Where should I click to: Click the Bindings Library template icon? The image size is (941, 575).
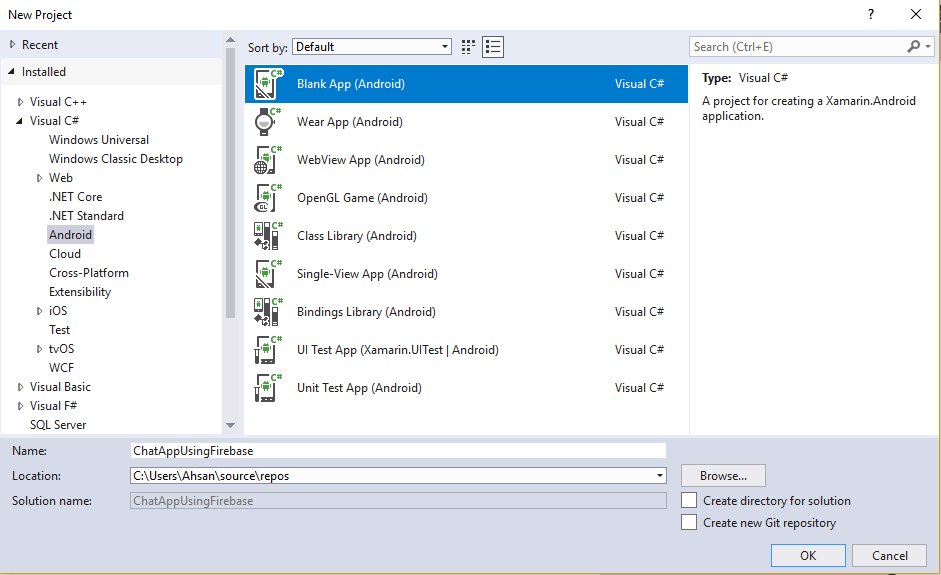(x=268, y=312)
